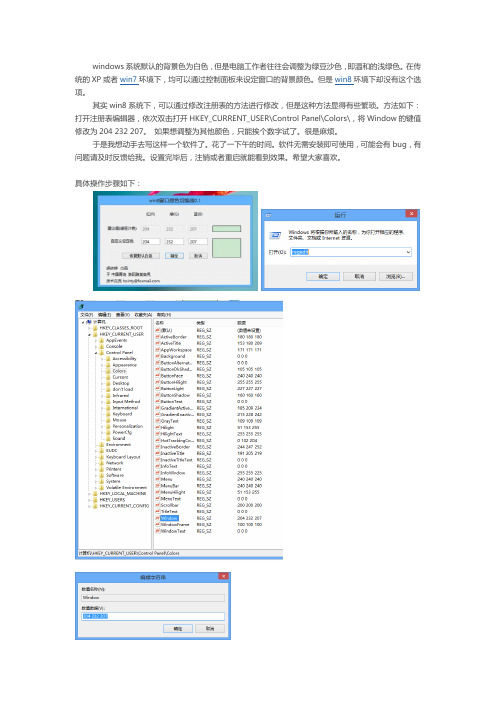Click the HKEY_USERS folder icon
Viewport: 496px width, 702px height.
pos(95,500)
